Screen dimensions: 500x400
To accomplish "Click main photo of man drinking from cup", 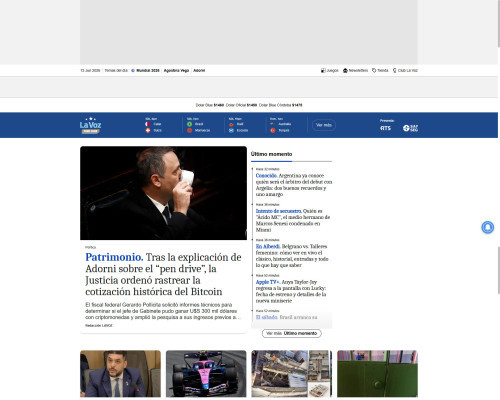I will click(163, 193).
